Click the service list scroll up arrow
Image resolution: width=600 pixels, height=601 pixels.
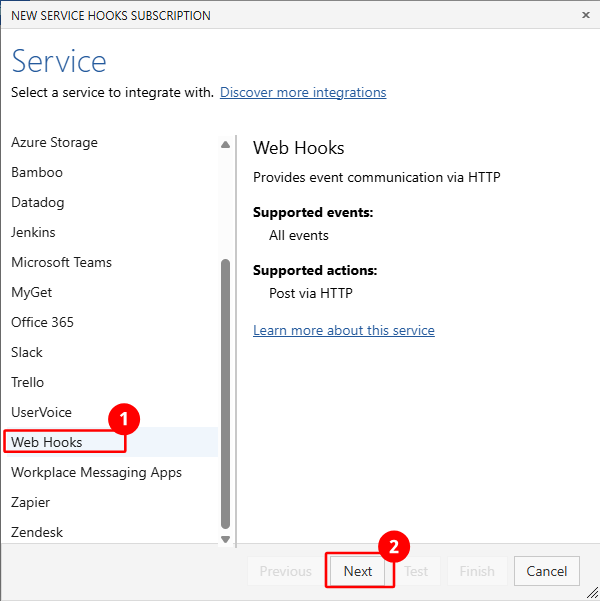pyautogui.click(x=225, y=145)
